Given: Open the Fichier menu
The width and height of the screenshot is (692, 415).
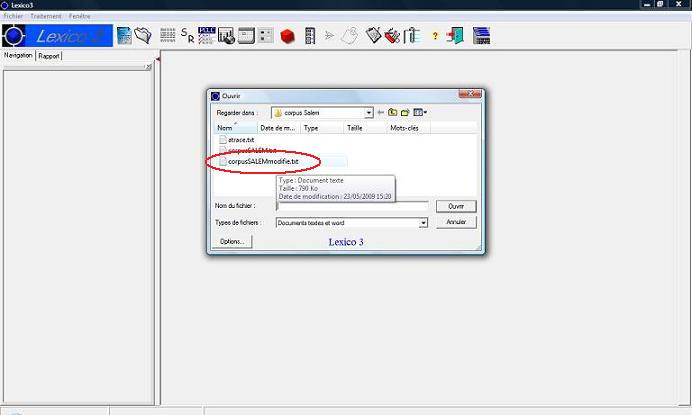Looking at the screenshot, I should coord(13,17).
